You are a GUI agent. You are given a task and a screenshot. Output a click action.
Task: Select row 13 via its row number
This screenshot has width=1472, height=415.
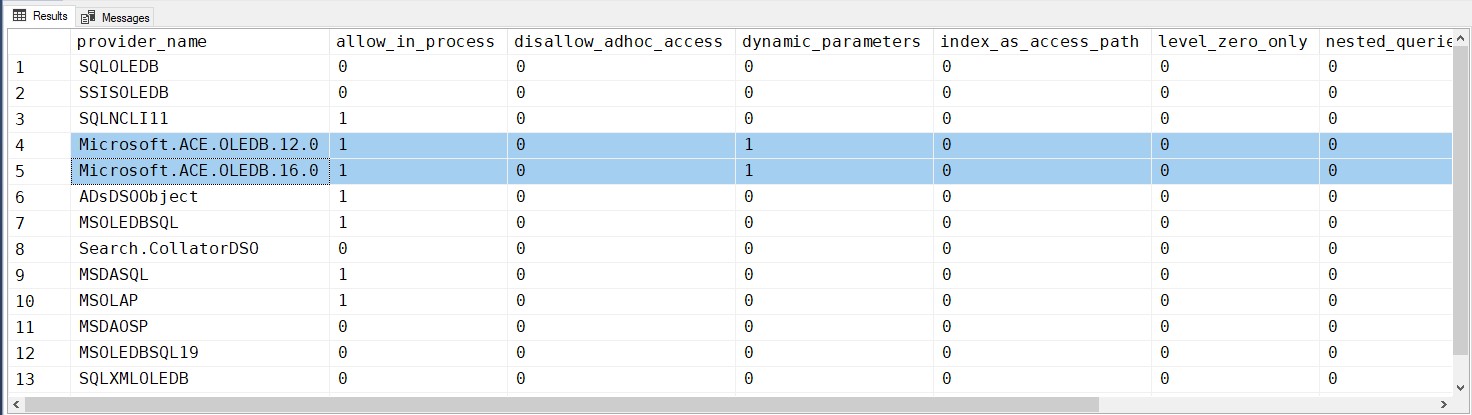[39, 379]
